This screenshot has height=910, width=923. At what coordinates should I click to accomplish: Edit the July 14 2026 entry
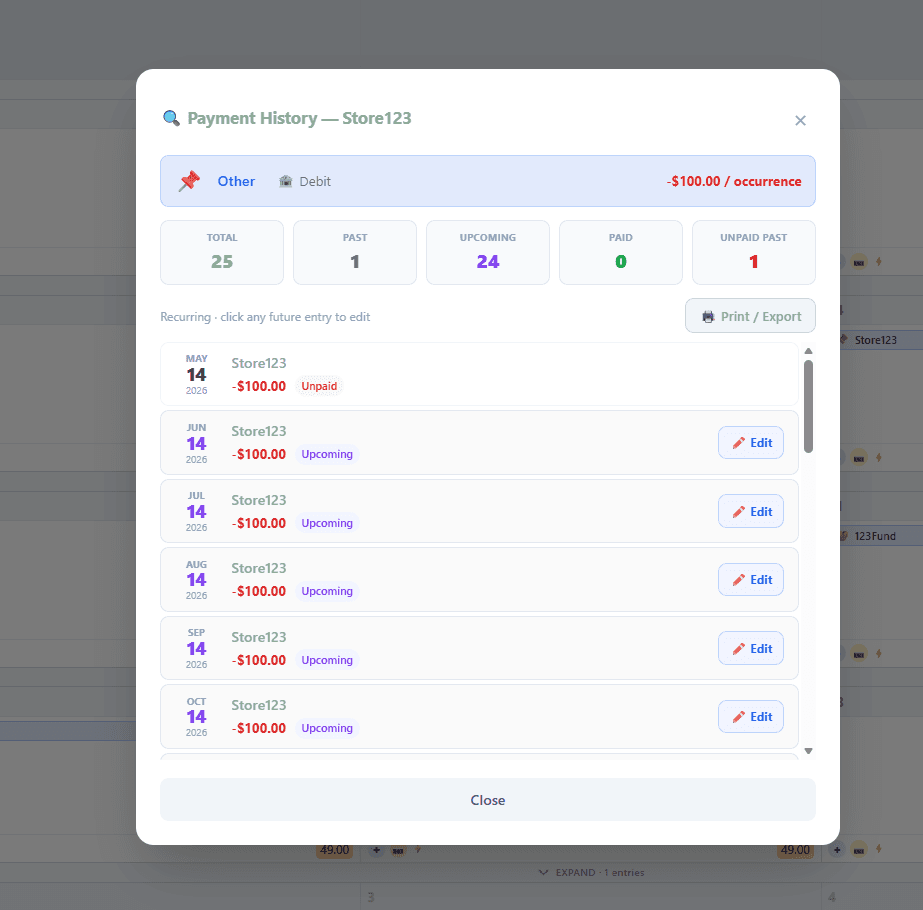751,512
